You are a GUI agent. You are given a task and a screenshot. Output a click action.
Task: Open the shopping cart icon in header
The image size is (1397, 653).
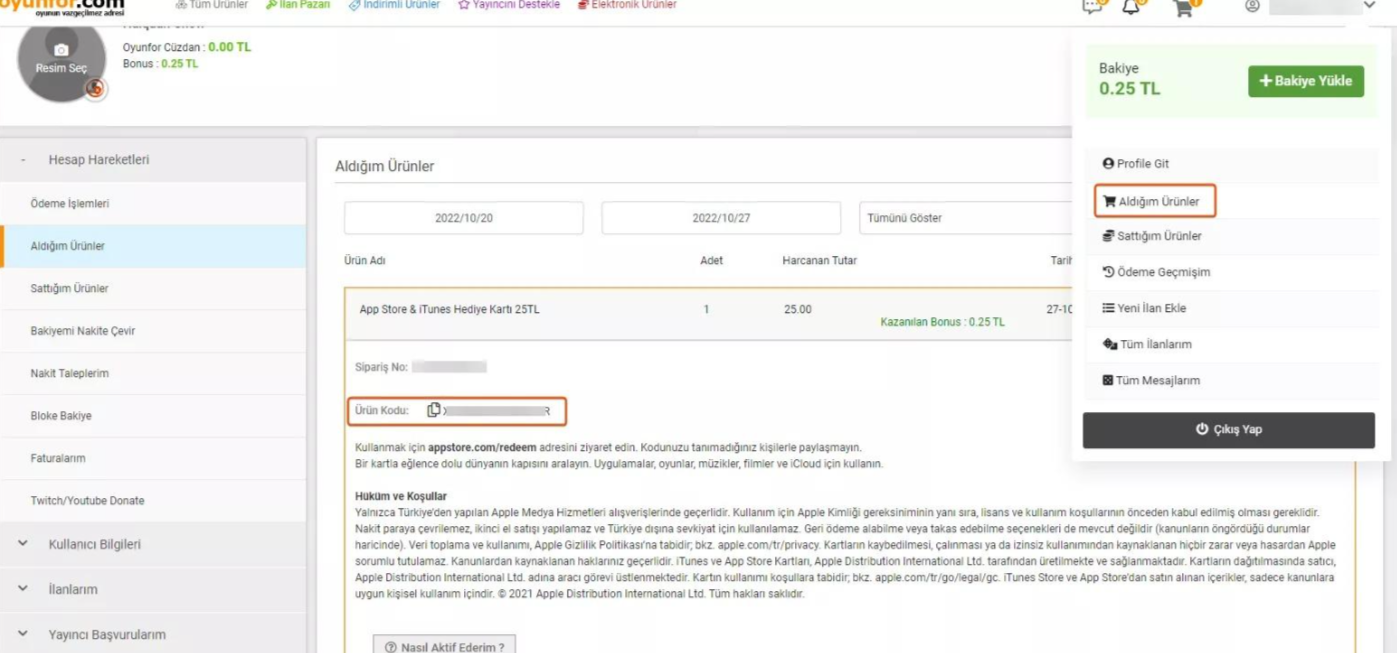(x=1183, y=8)
